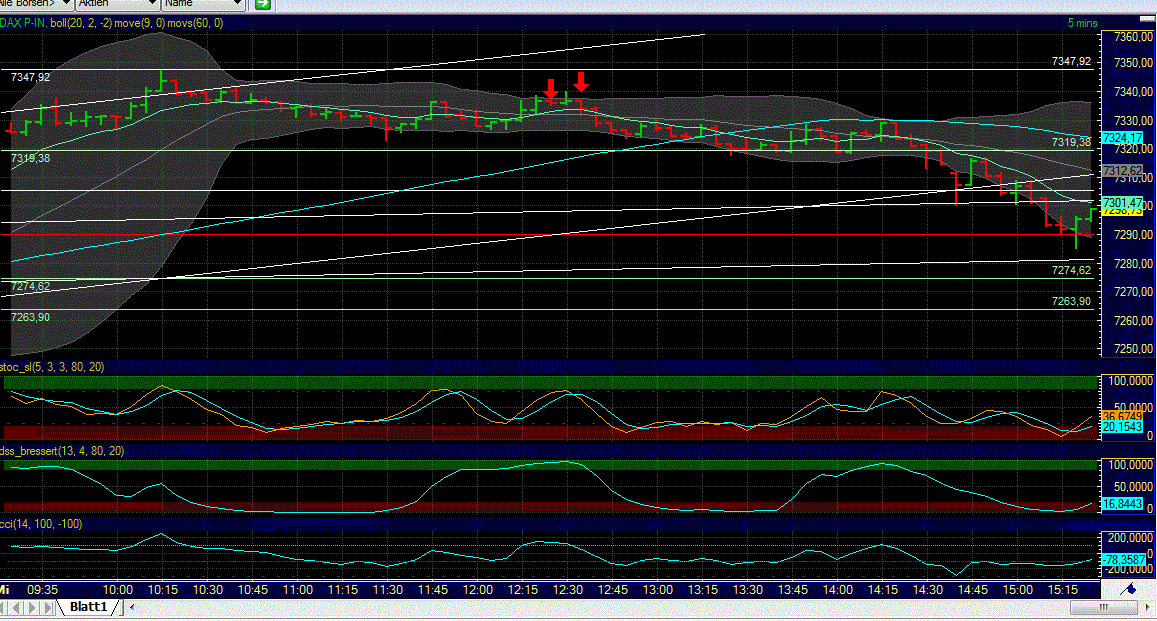
Task: Click the small arrow right of the scrollbar
Action: pos(1146,605)
